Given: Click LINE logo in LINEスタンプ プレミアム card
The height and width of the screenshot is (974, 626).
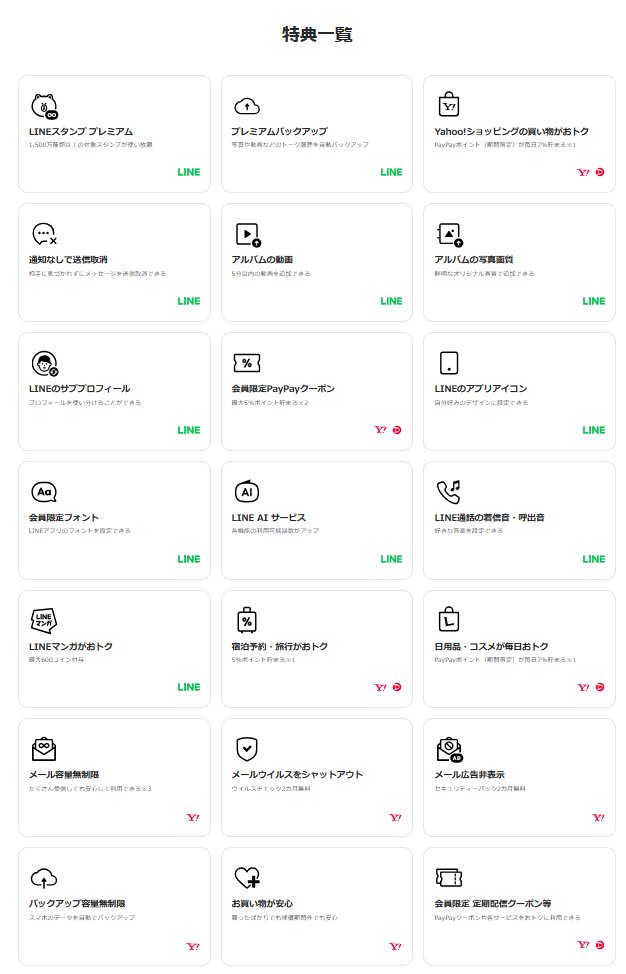Looking at the screenshot, I should click(x=189, y=172).
